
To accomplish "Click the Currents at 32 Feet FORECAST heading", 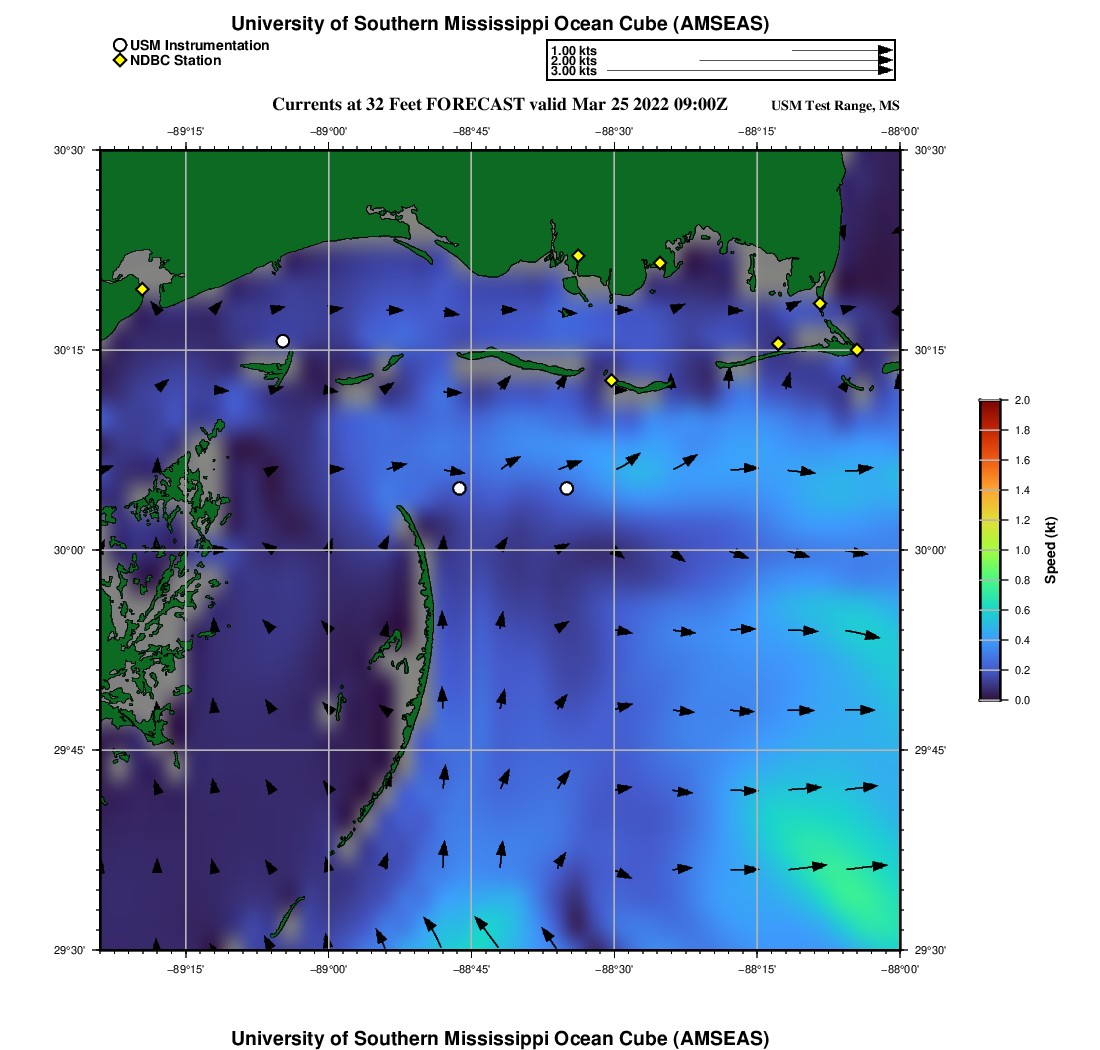I will tap(500, 105).
